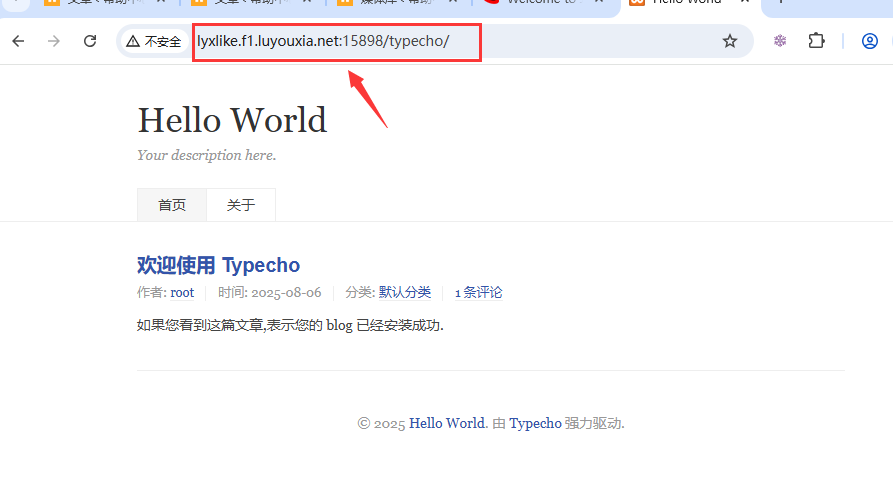
Task: Open the 1 条评论 comments link
Action: tap(478, 293)
